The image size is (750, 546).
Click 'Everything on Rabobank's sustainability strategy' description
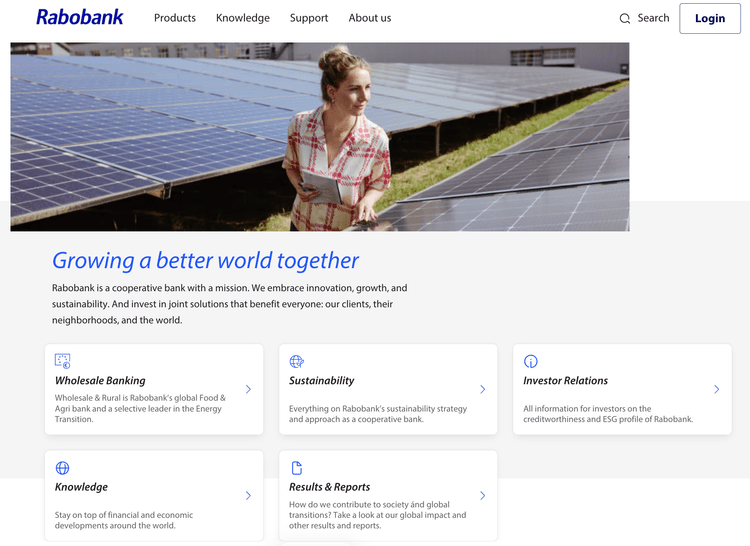pyautogui.click(x=378, y=414)
